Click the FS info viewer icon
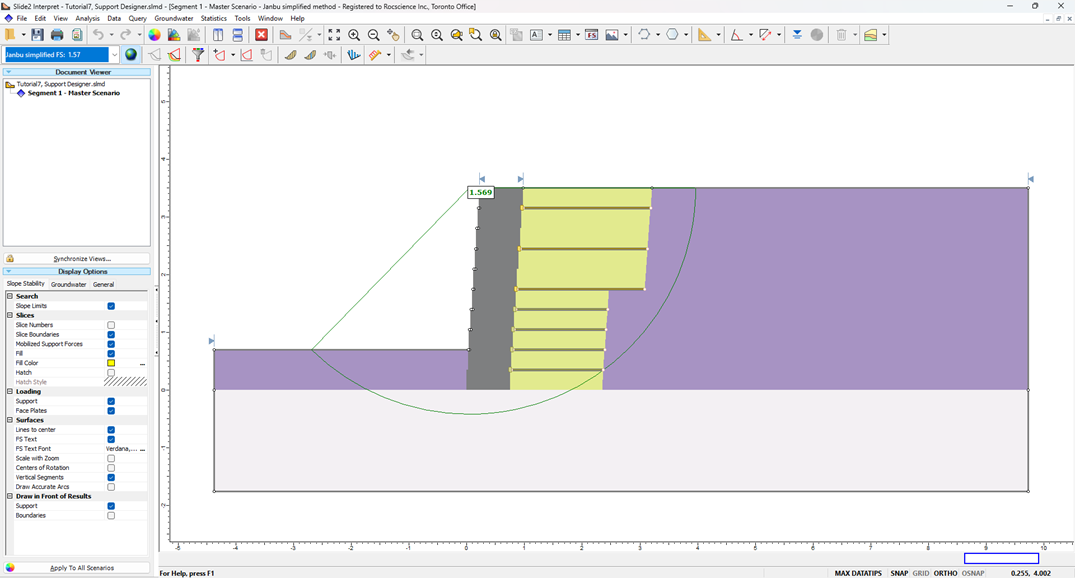This screenshot has width=1075, height=578. [x=591, y=35]
